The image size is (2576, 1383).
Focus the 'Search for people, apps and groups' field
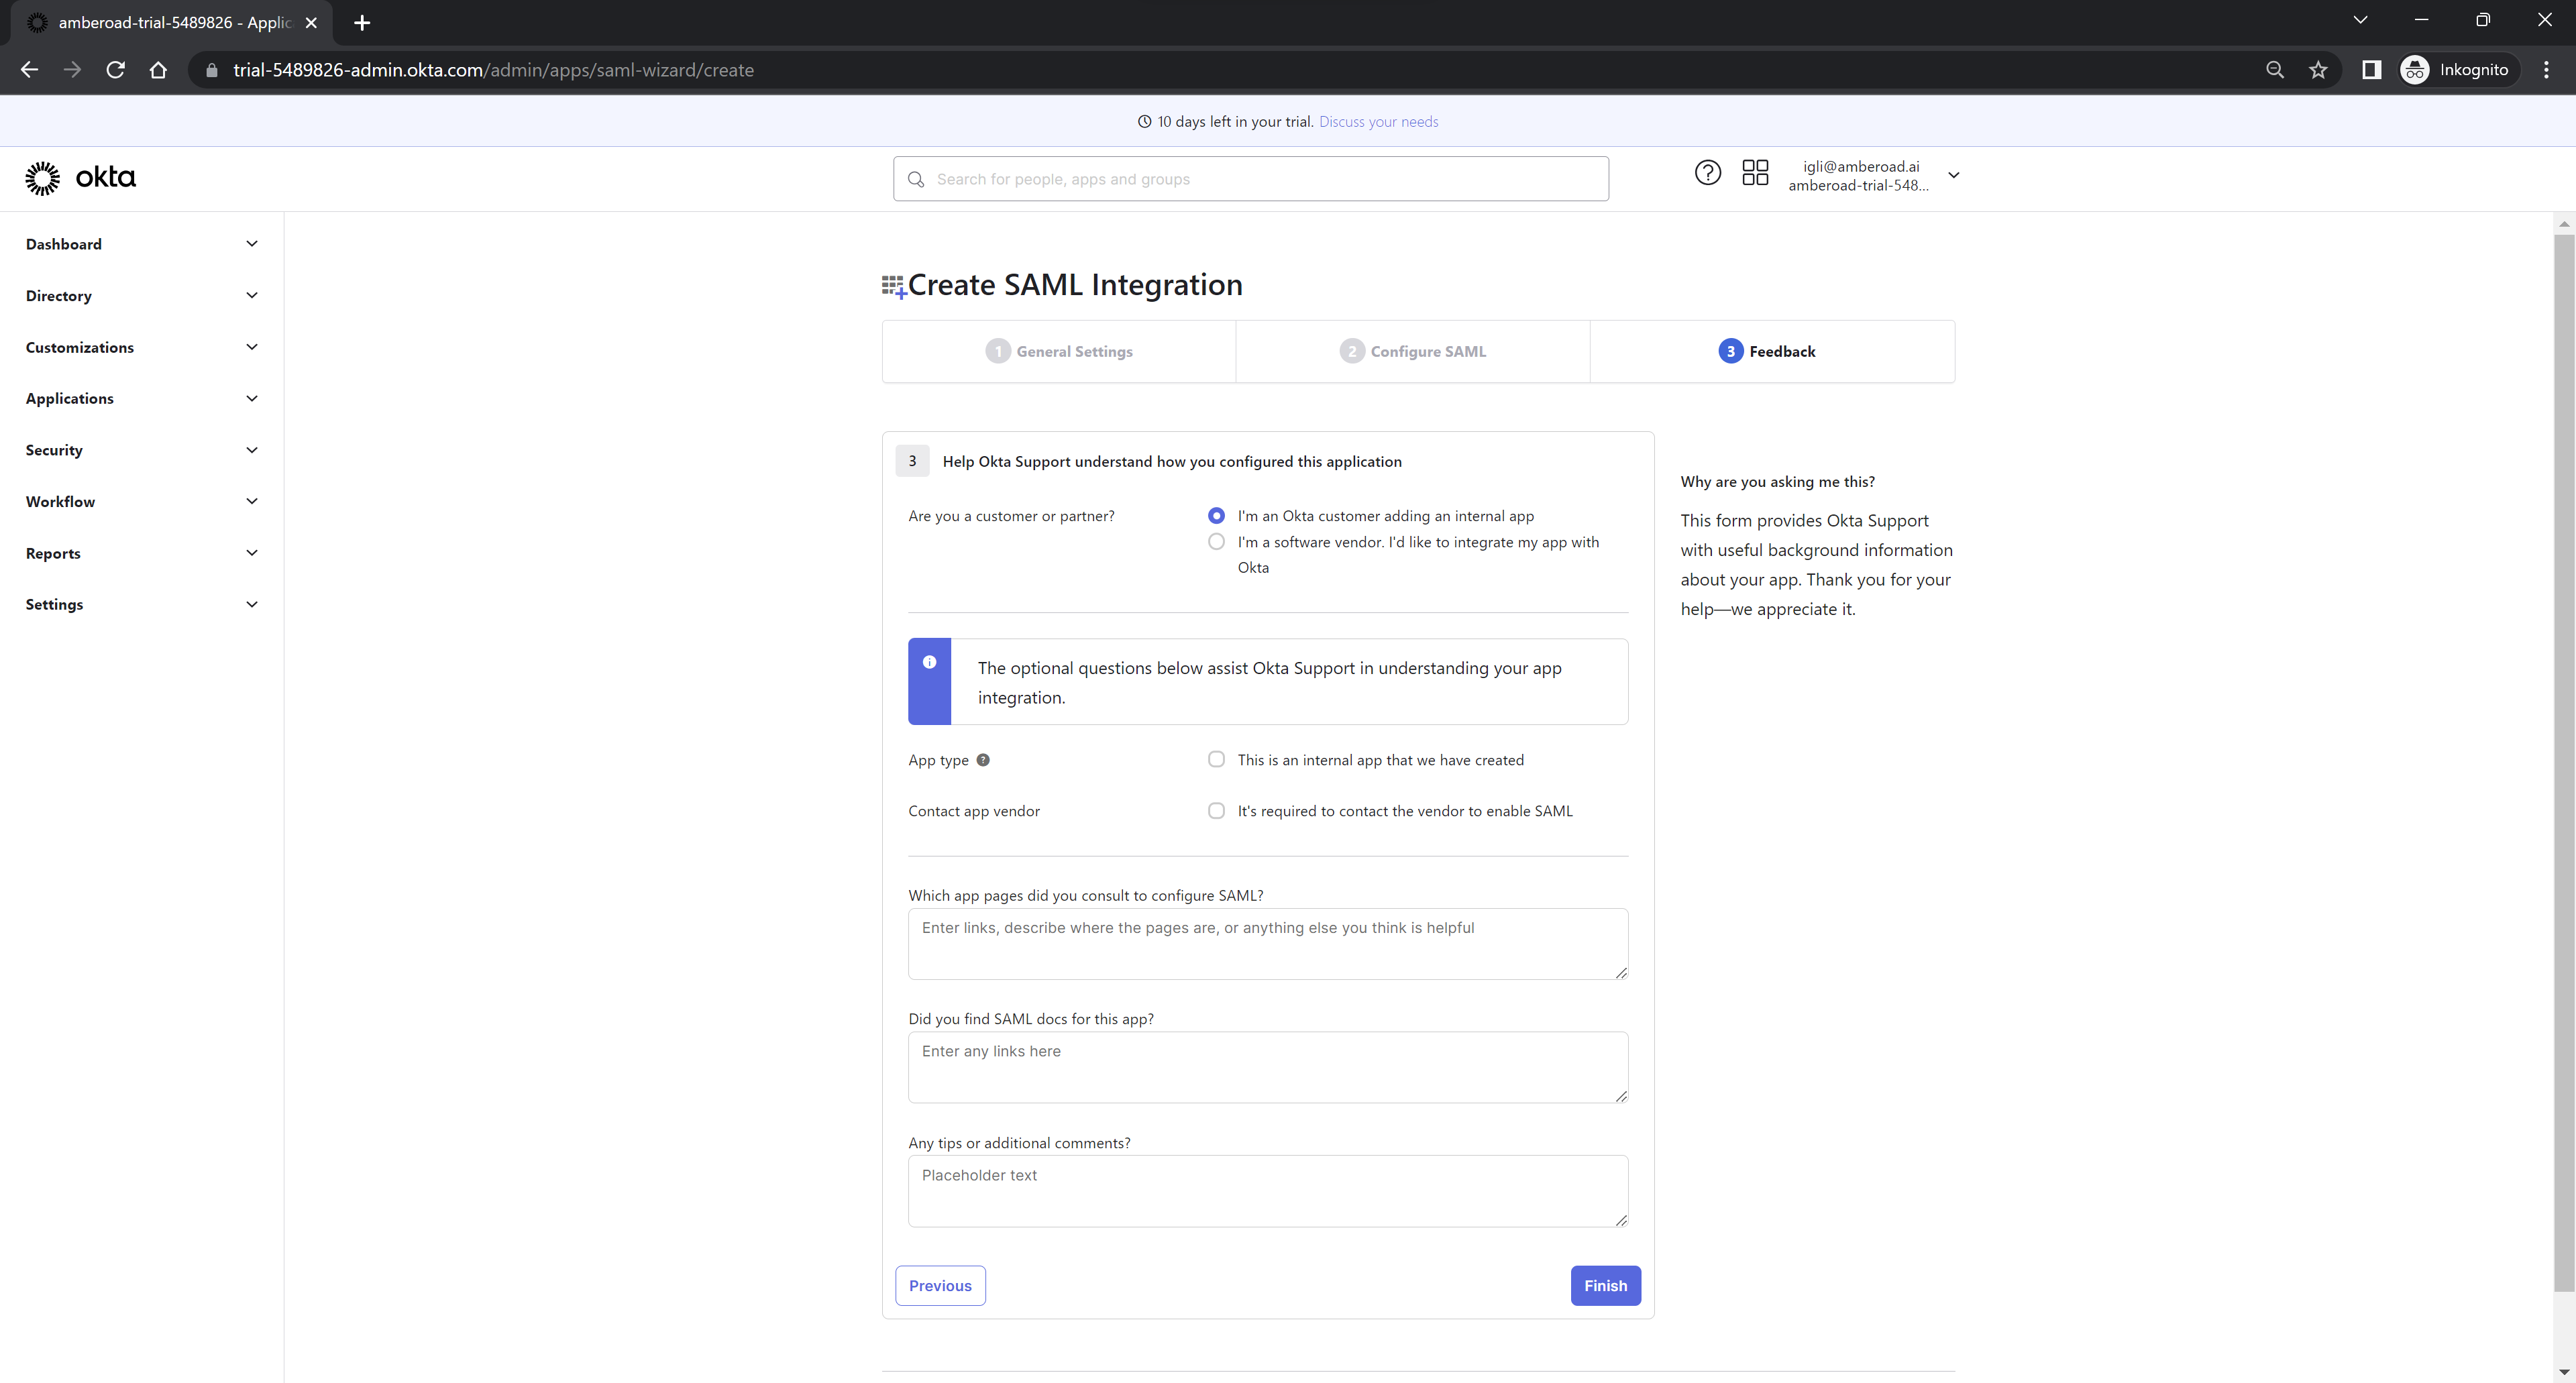click(x=1251, y=179)
